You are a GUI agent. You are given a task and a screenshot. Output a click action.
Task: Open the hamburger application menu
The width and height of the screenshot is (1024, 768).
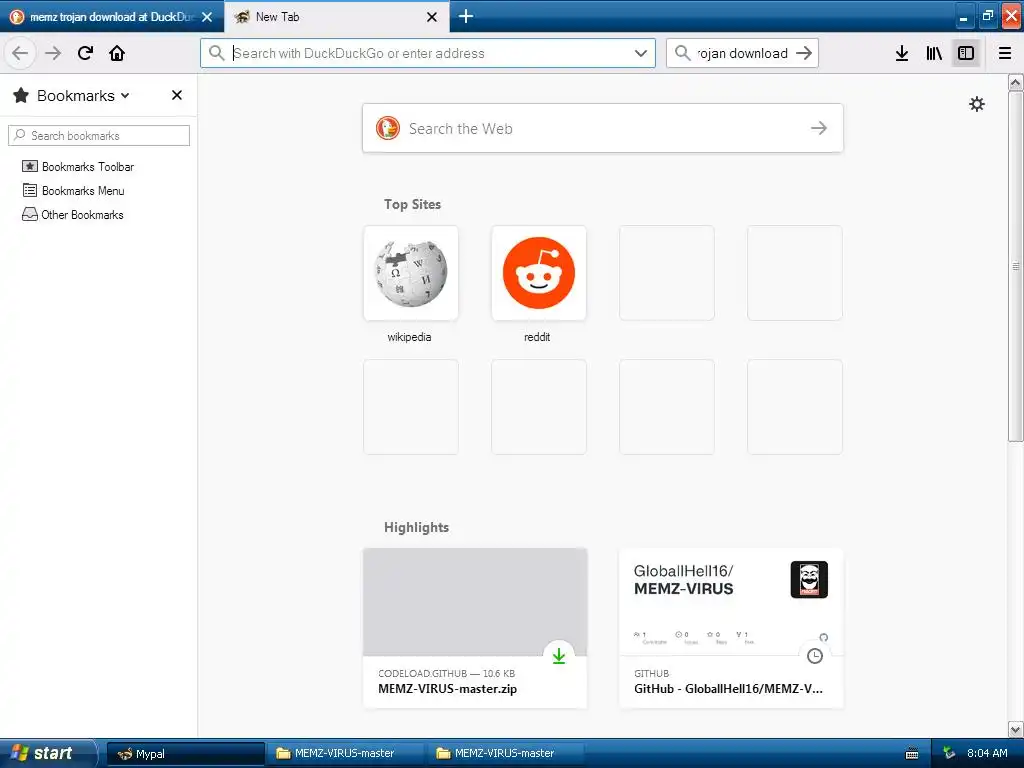1005,53
